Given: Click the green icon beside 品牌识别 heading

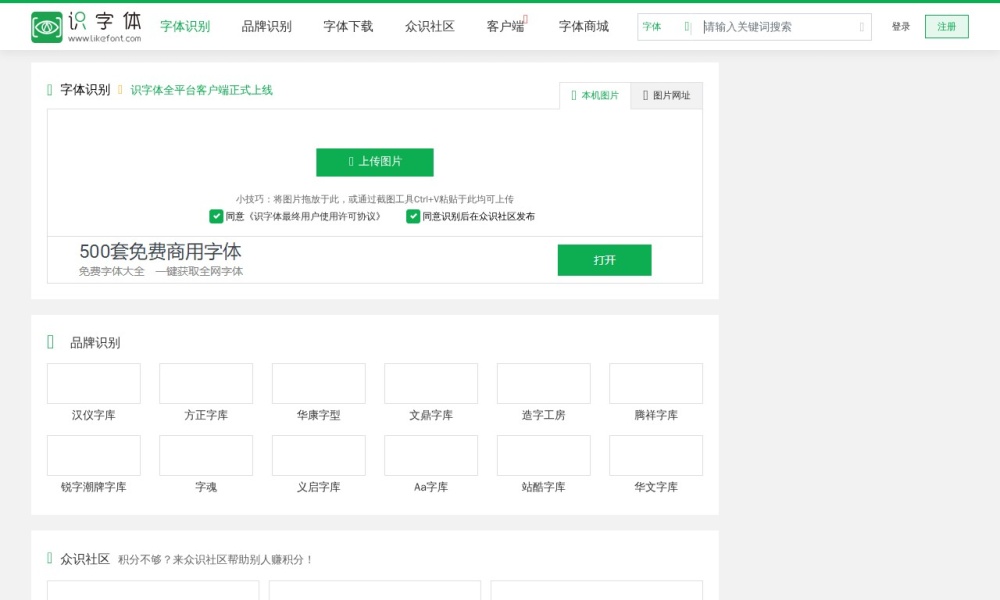Looking at the screenshot, I should coord(49,341).
